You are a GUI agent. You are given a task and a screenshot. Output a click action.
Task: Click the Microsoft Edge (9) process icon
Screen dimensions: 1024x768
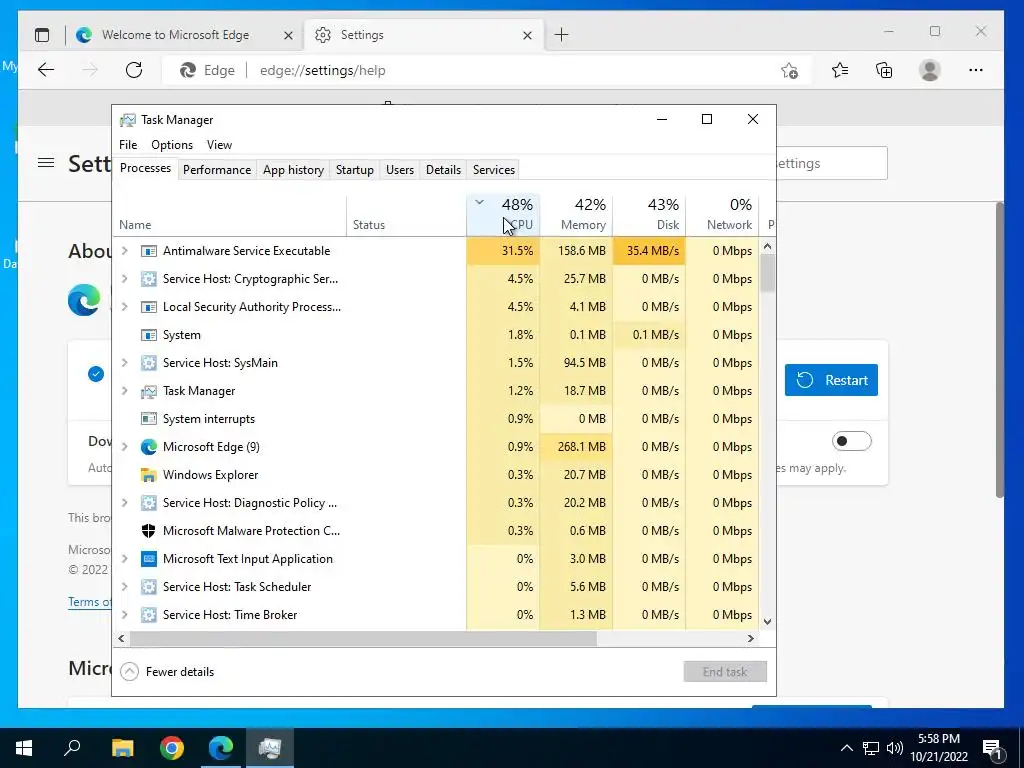tap(149, 447)
